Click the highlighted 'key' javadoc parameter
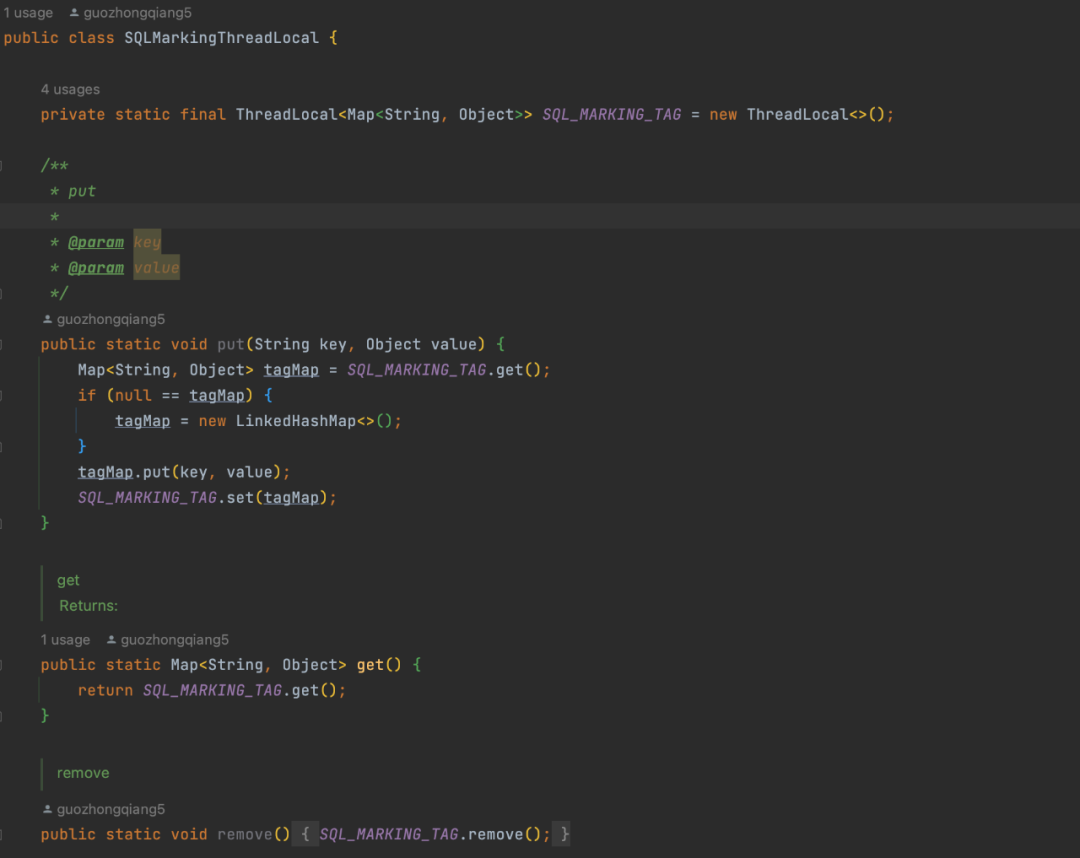The height and width of the screenshot is (858, 1080). coord(147,242)
